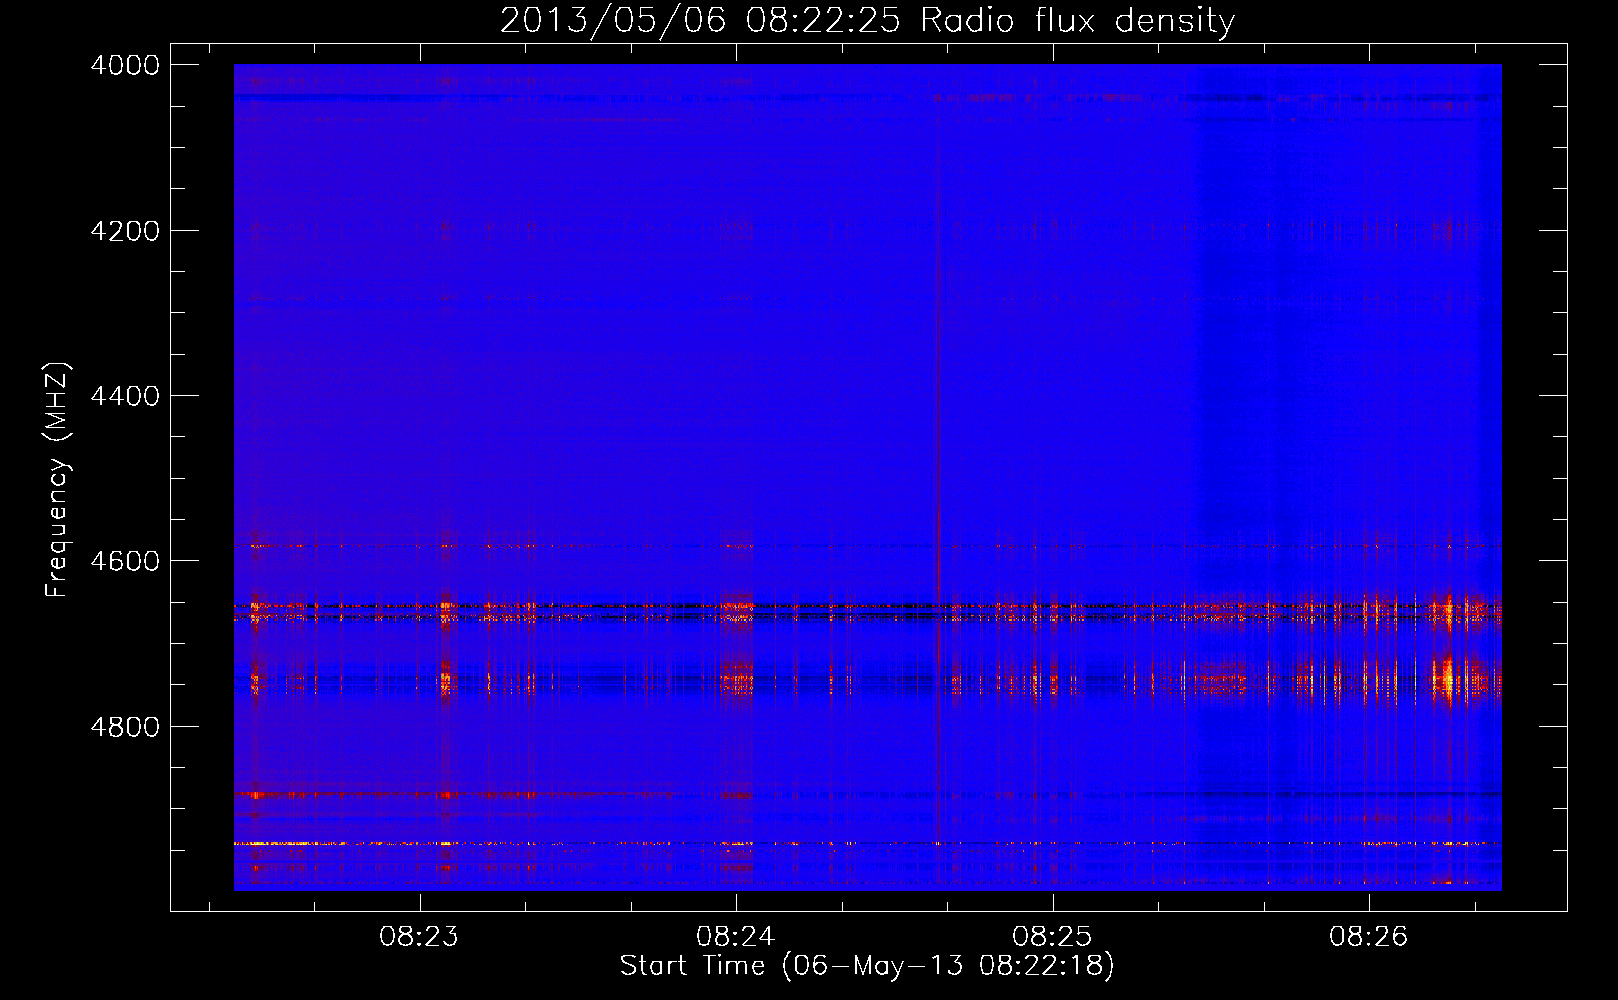
Task: Click the 4600 frequency tick label
Action: click(x=125, y=561)
